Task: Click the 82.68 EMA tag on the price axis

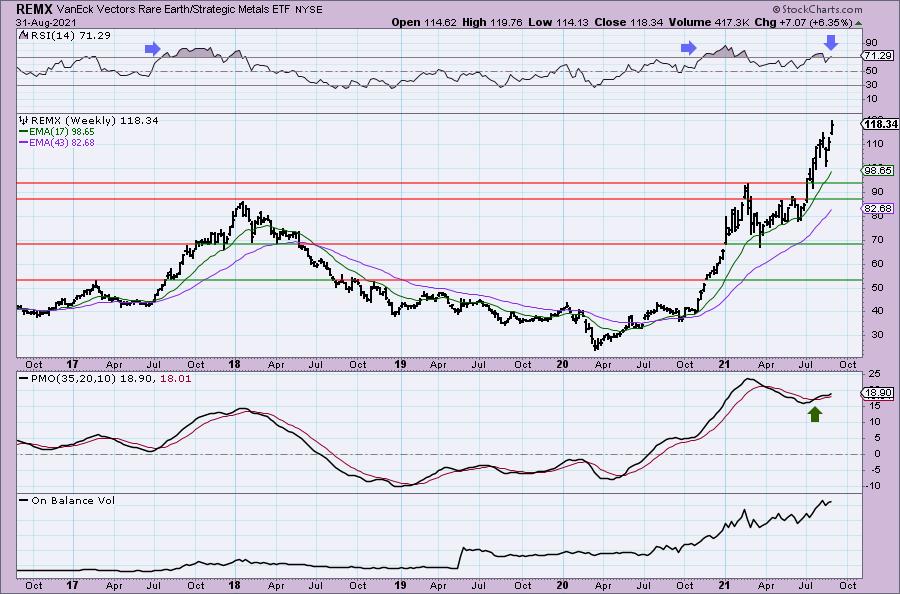Action: click(878, 208)
